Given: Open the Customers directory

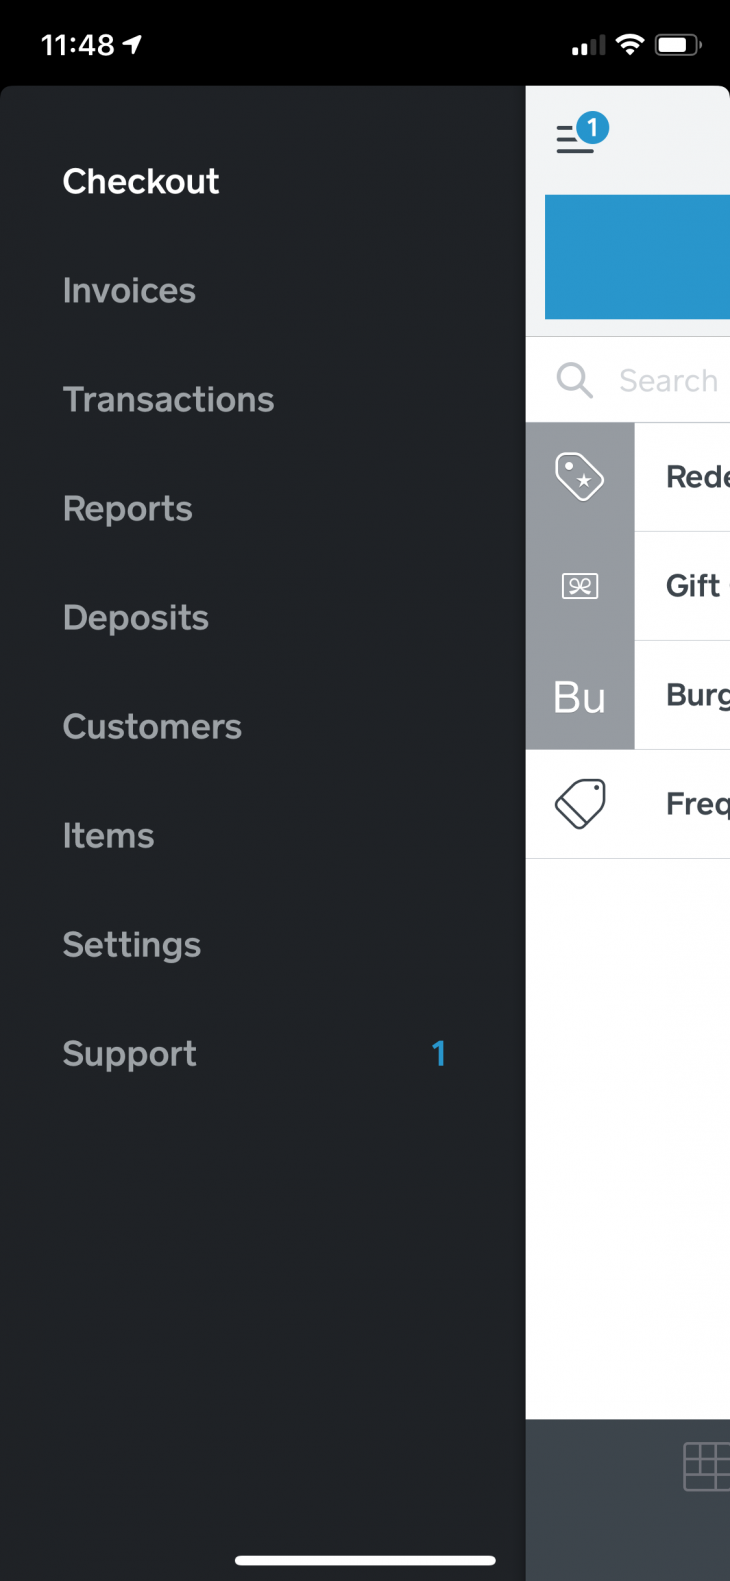Looking at the screenshot, I should tap(152, 727).
